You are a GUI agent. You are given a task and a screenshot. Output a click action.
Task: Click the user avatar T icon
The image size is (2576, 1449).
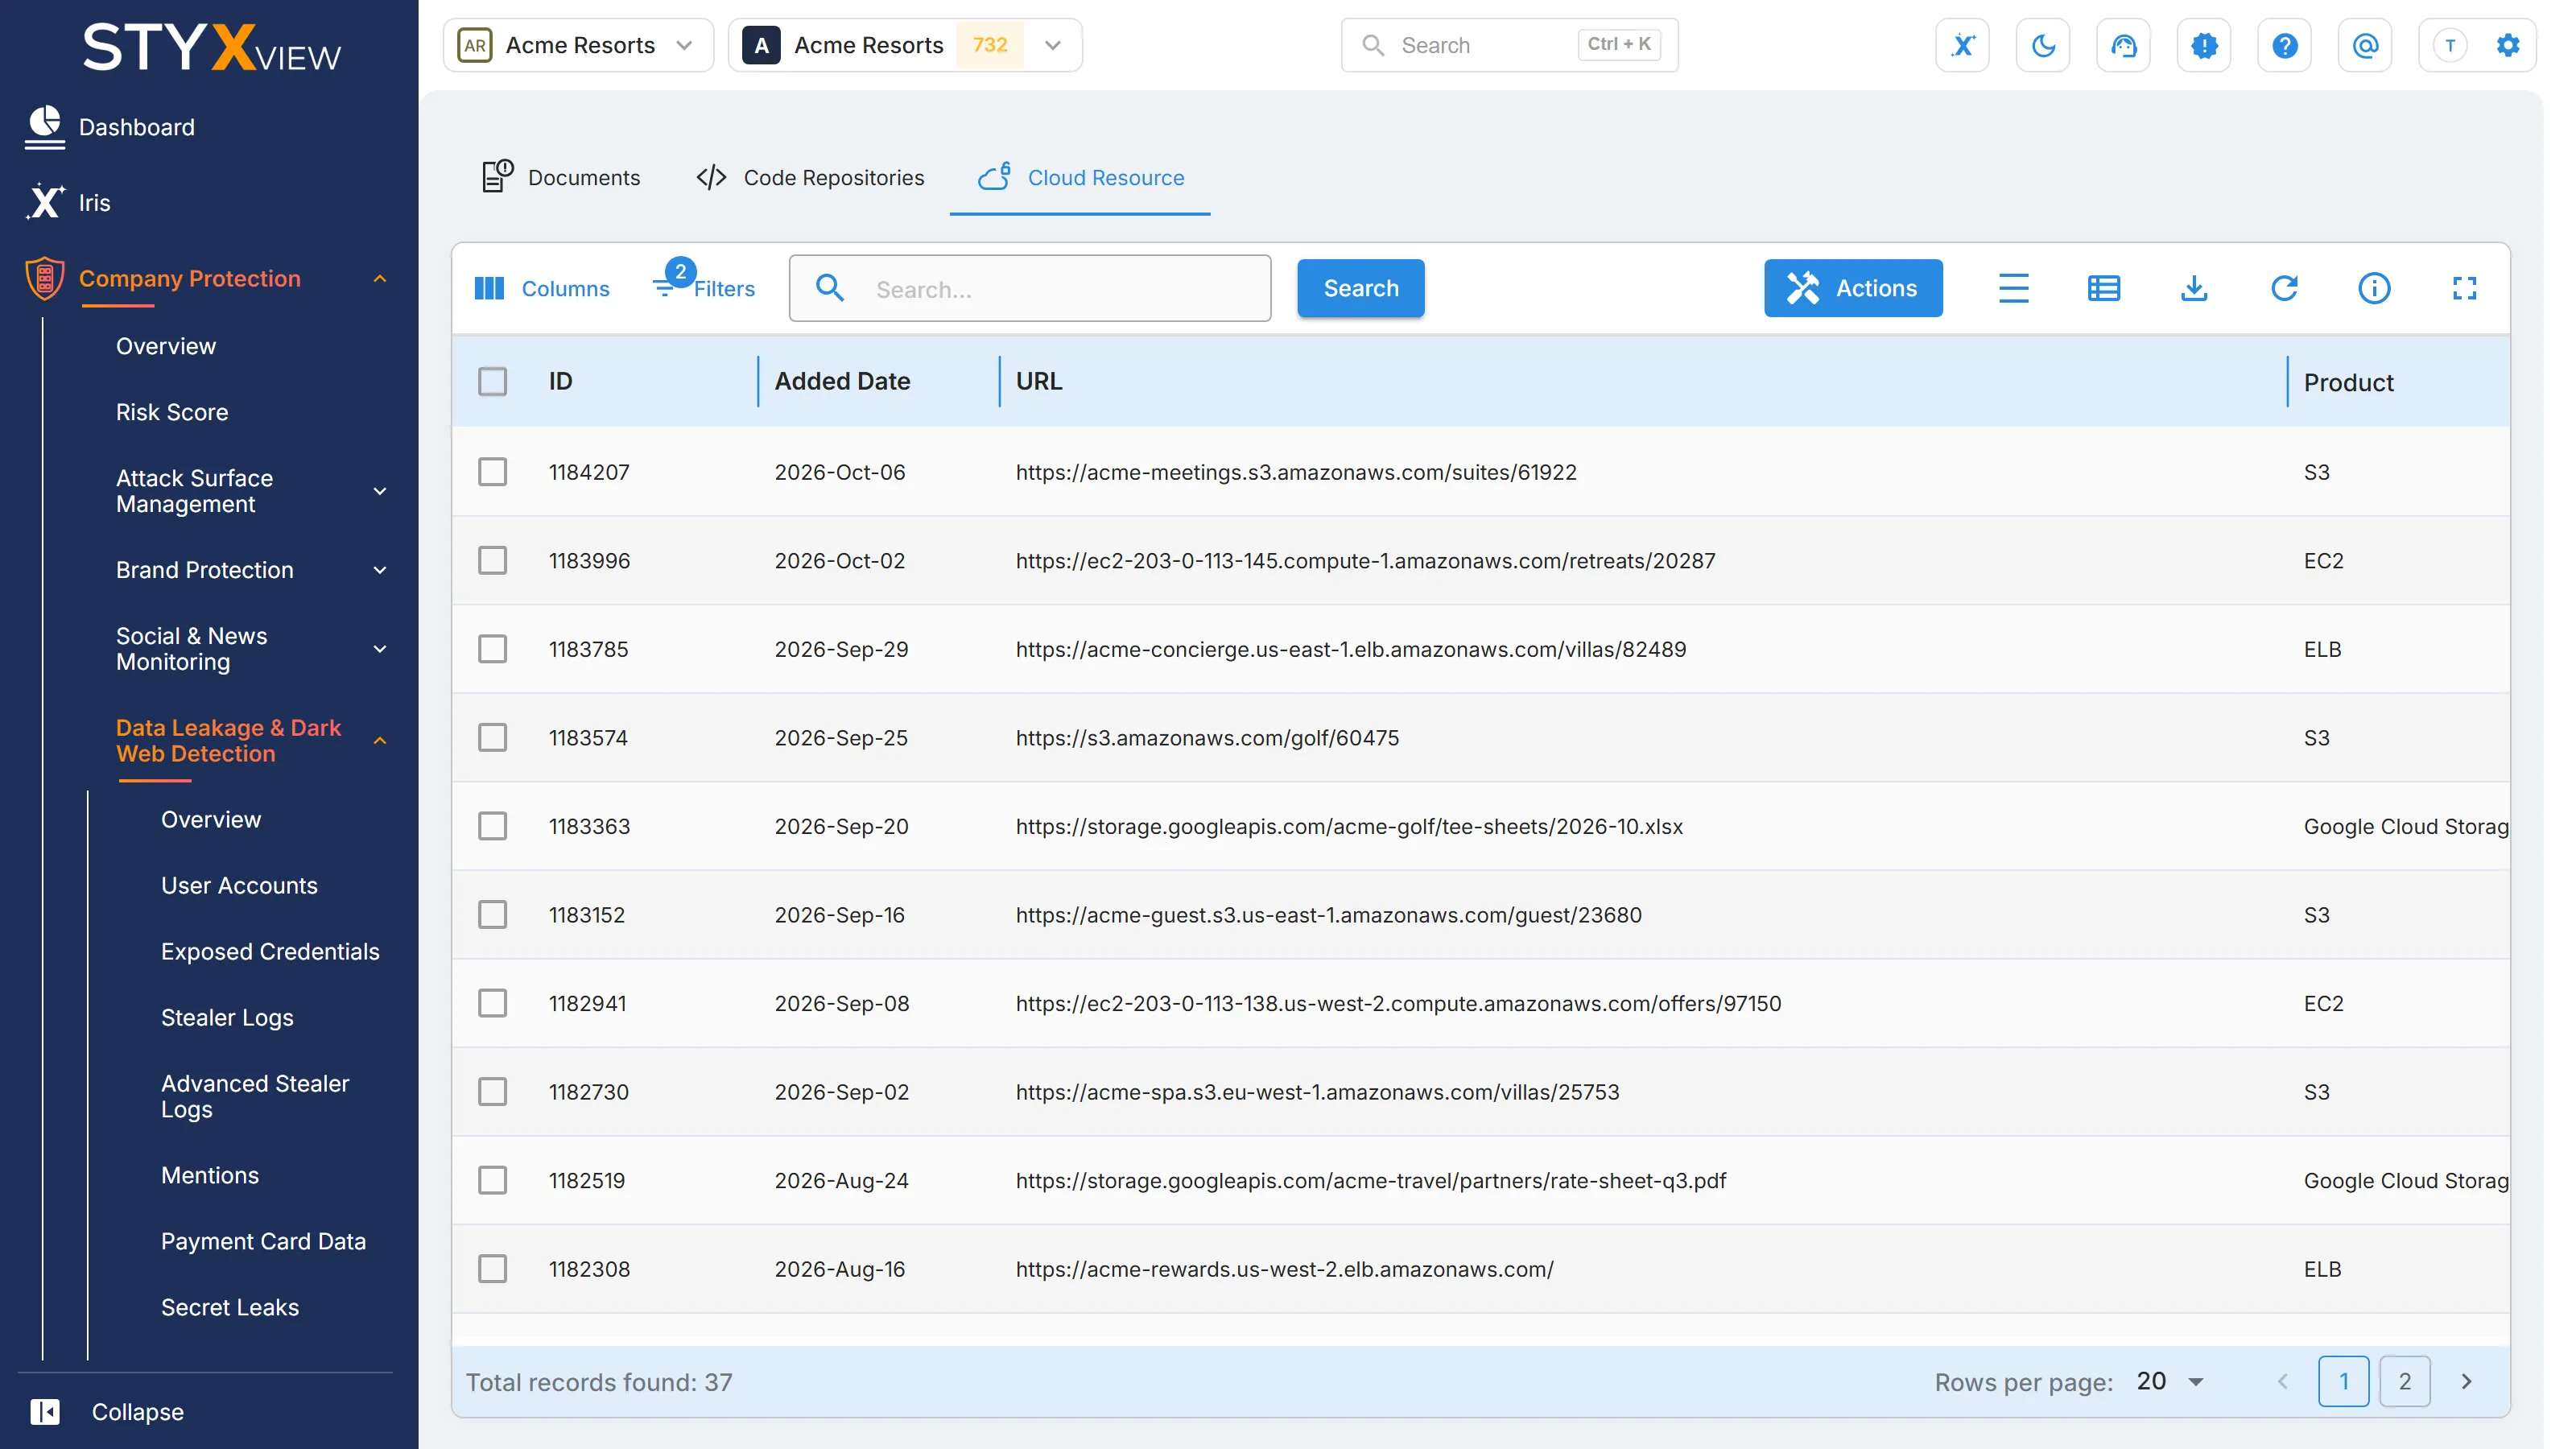click(2450, 45)
